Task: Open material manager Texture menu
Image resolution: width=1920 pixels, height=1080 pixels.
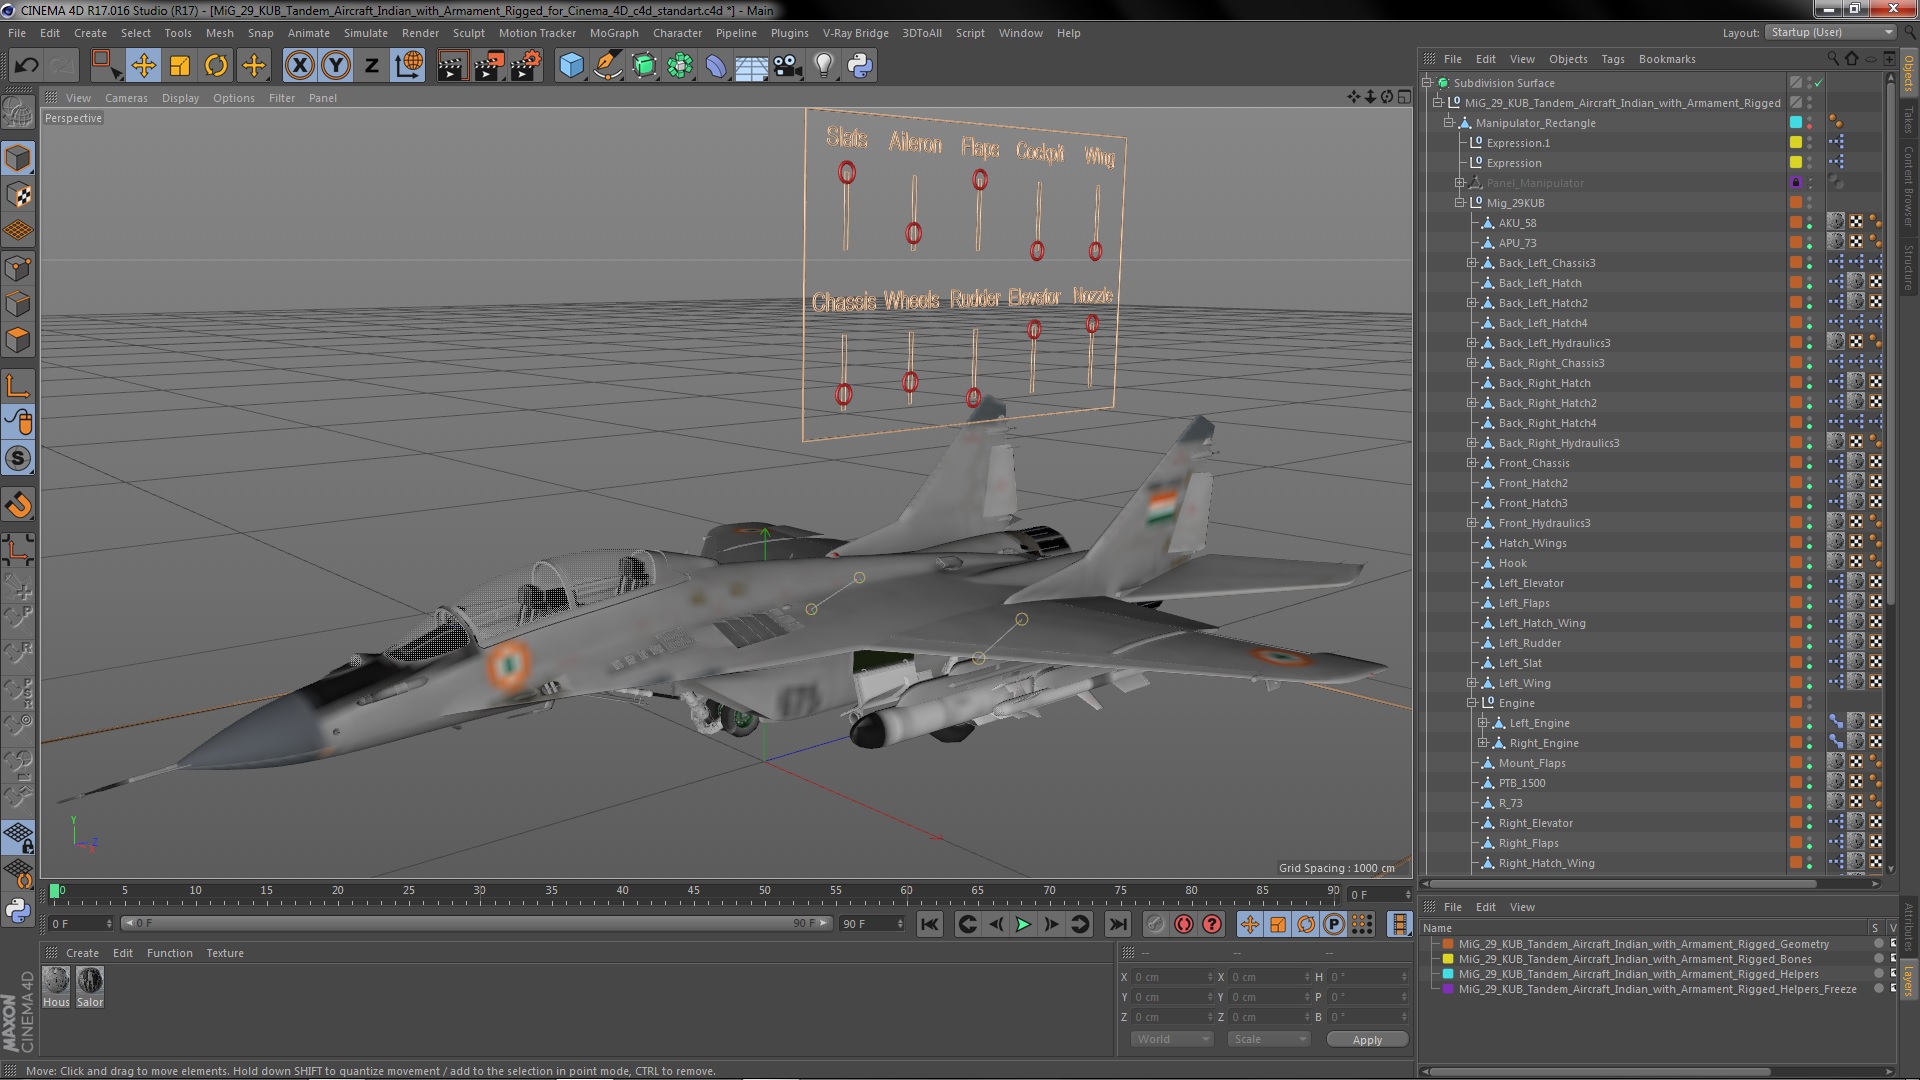Action: click(x=225, y=953)
